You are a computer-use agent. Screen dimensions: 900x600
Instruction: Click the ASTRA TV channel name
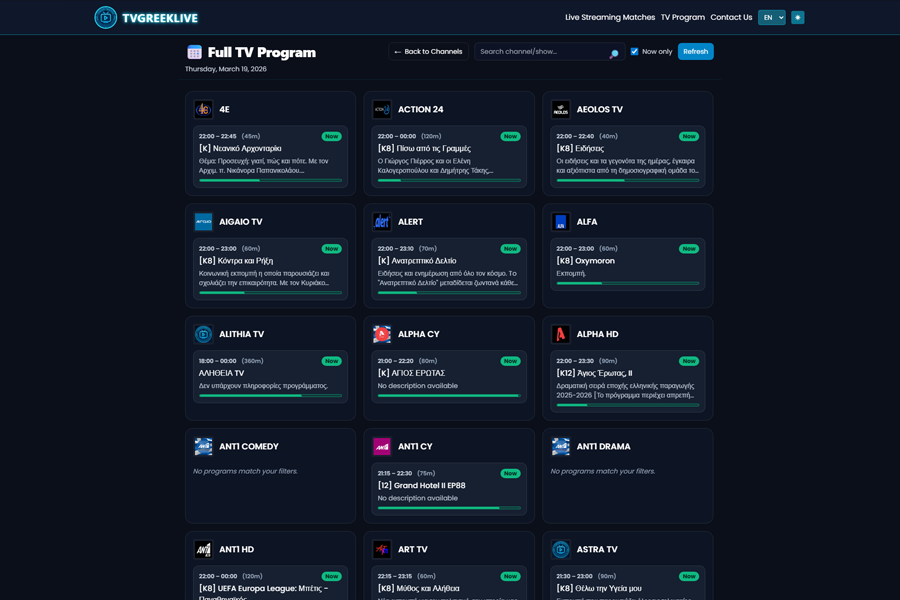tap(597, 549)
